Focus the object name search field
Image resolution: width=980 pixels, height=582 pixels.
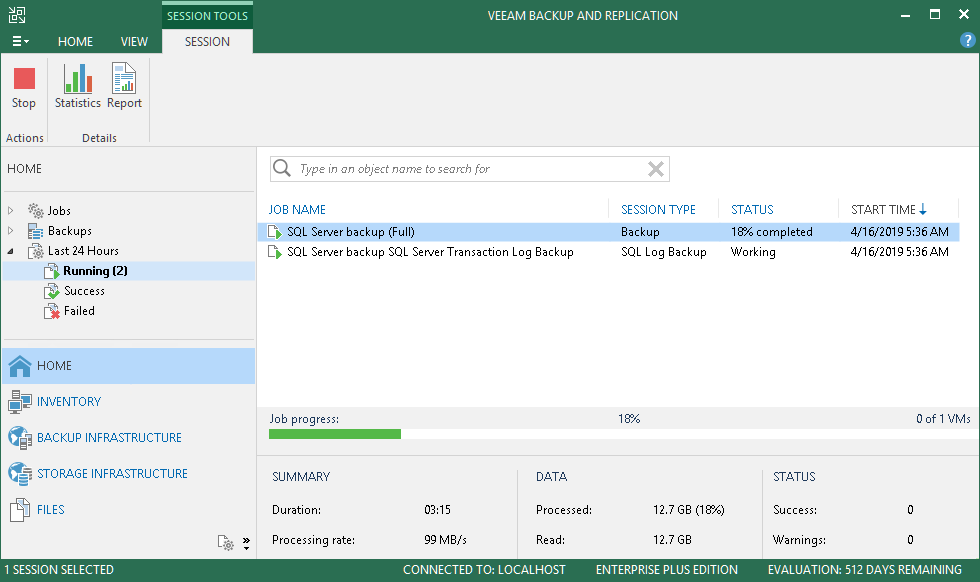[469, 169]
